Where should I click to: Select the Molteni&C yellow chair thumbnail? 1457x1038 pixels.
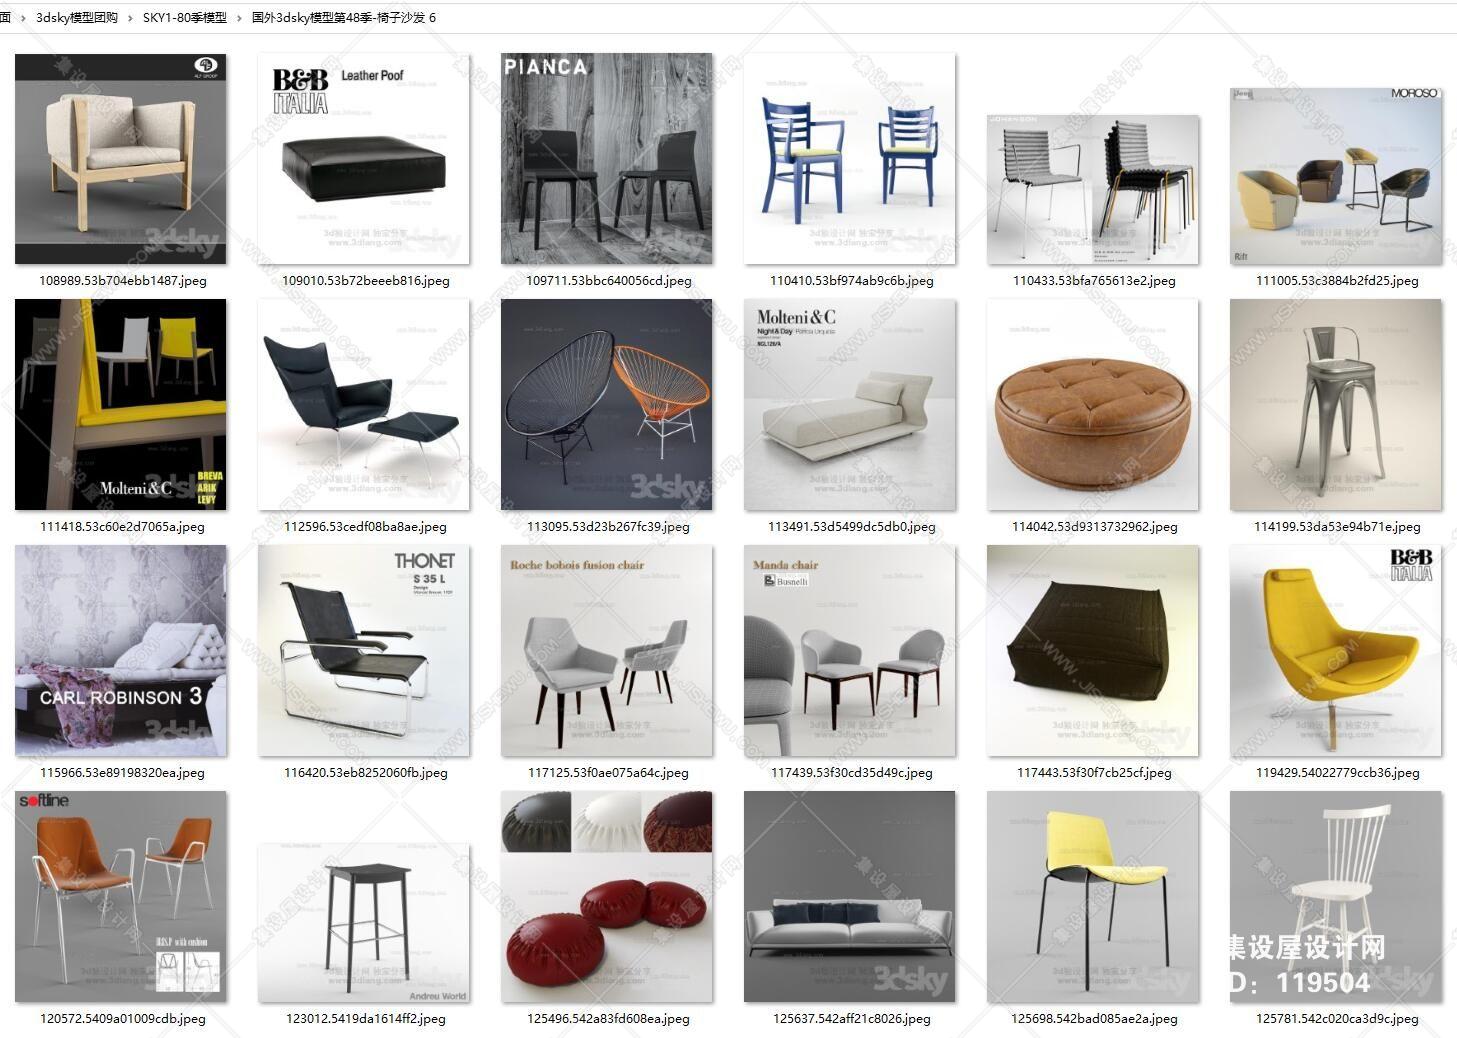click(x=121, y=405)
